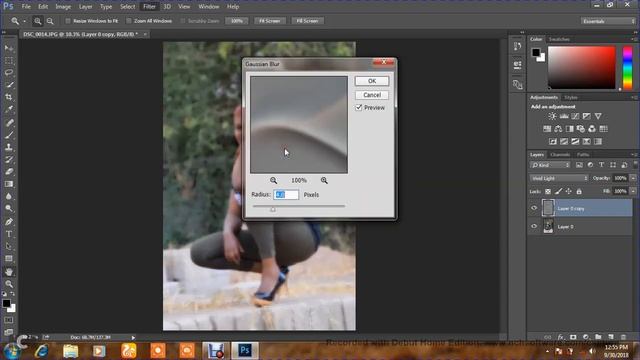Select the Gradient tool
Viewport: 640px width, 360px height.
(x=9, y=184)
